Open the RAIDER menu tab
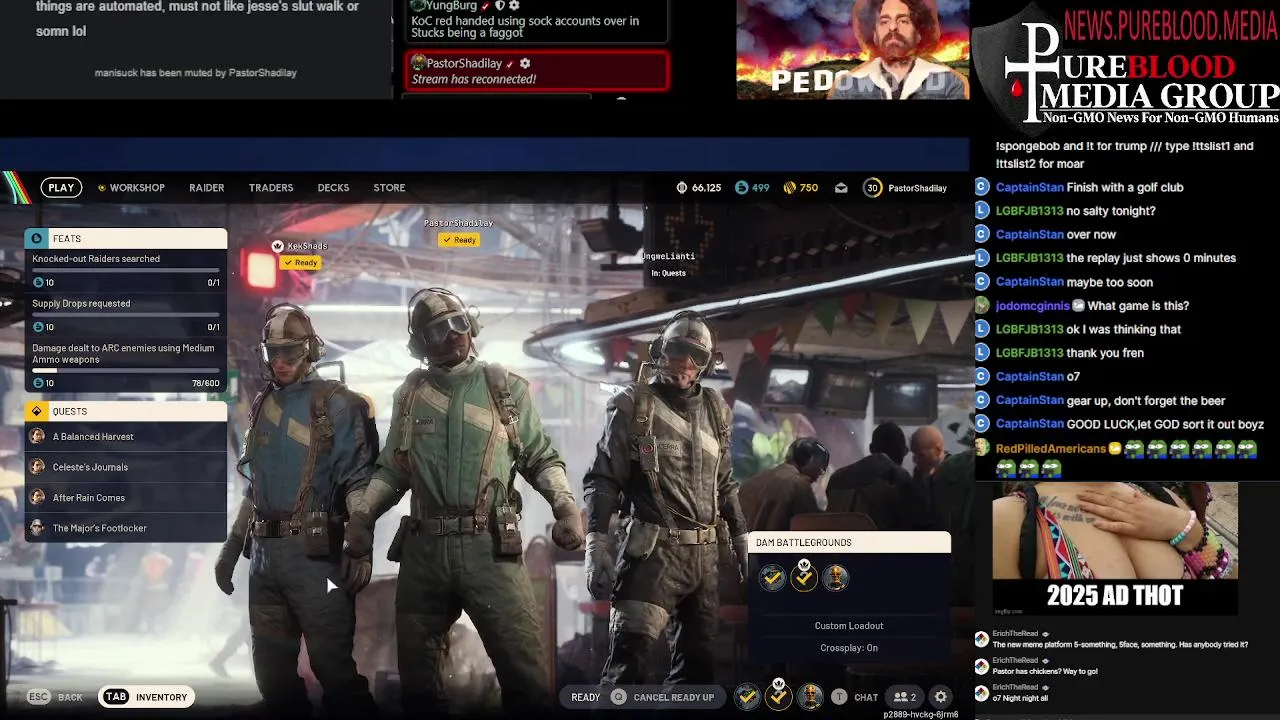 tap(207, 188)
